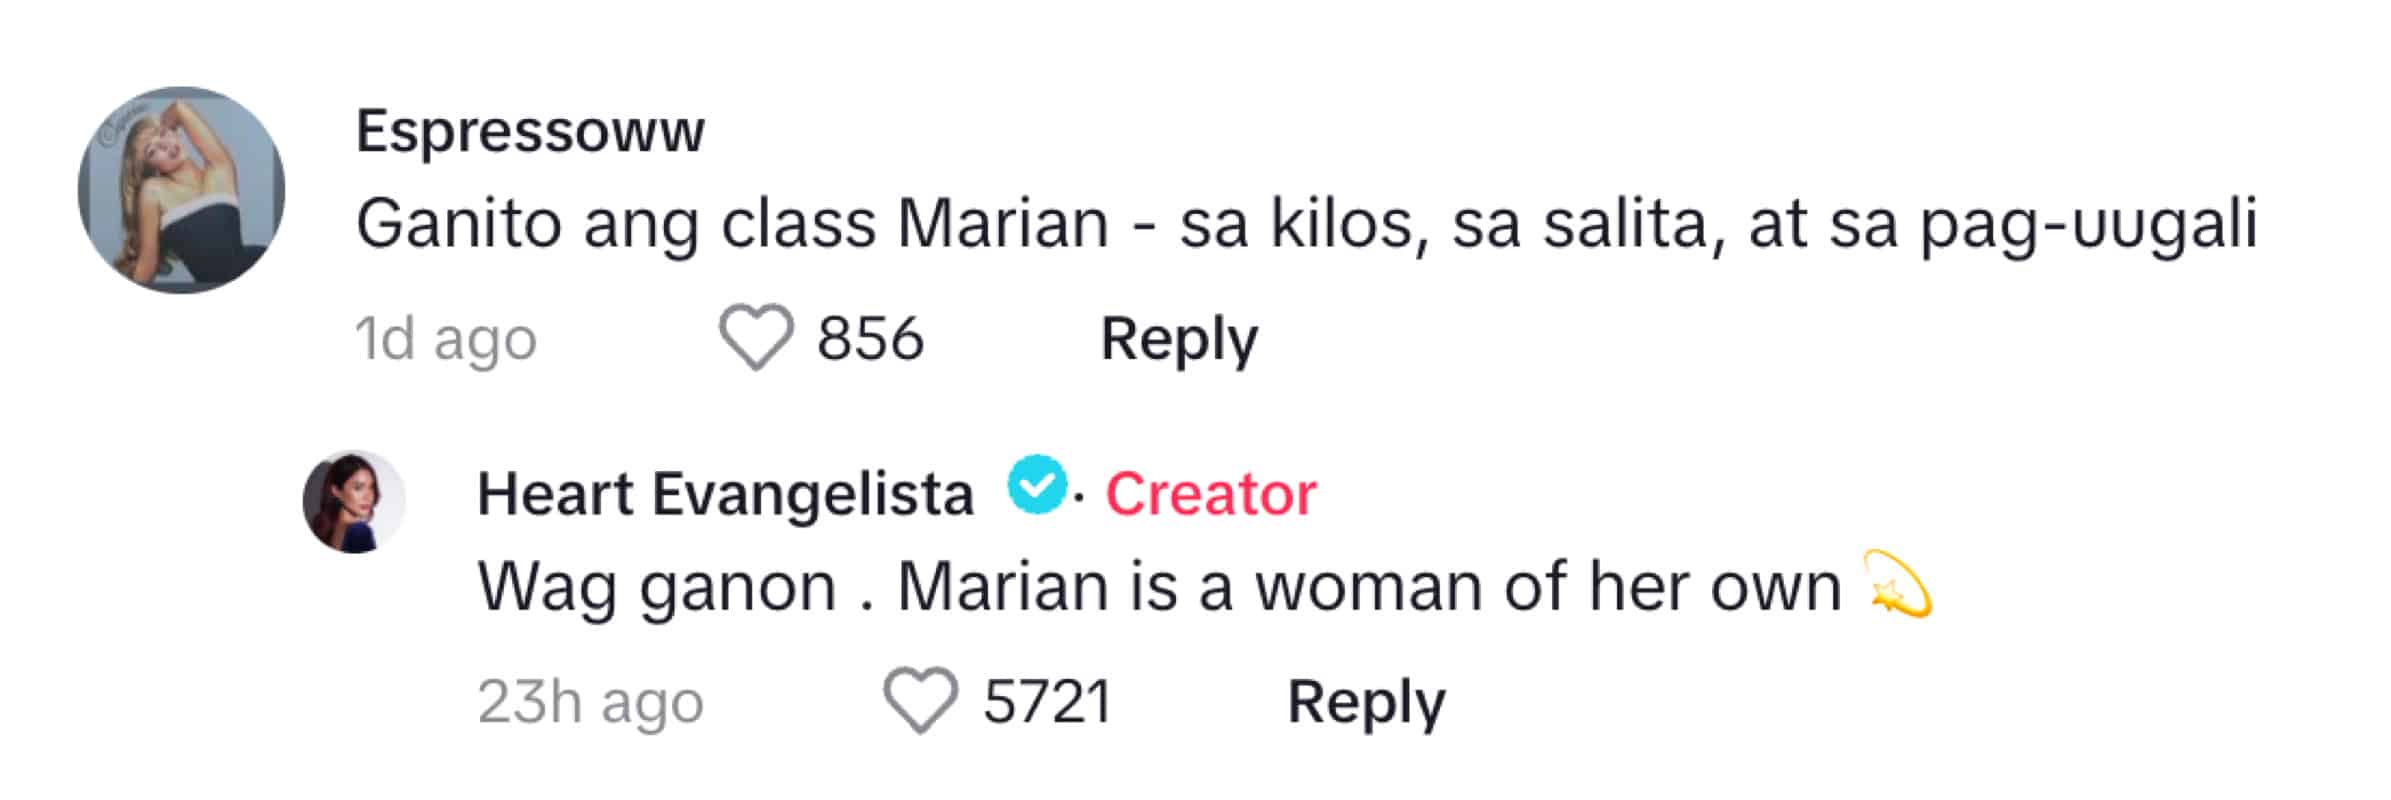The width and height of the screenshot is (2391, 800).
Task: Click the phrase "woman of her own"
Action: pyautogui.click(x=1548, y=587)
